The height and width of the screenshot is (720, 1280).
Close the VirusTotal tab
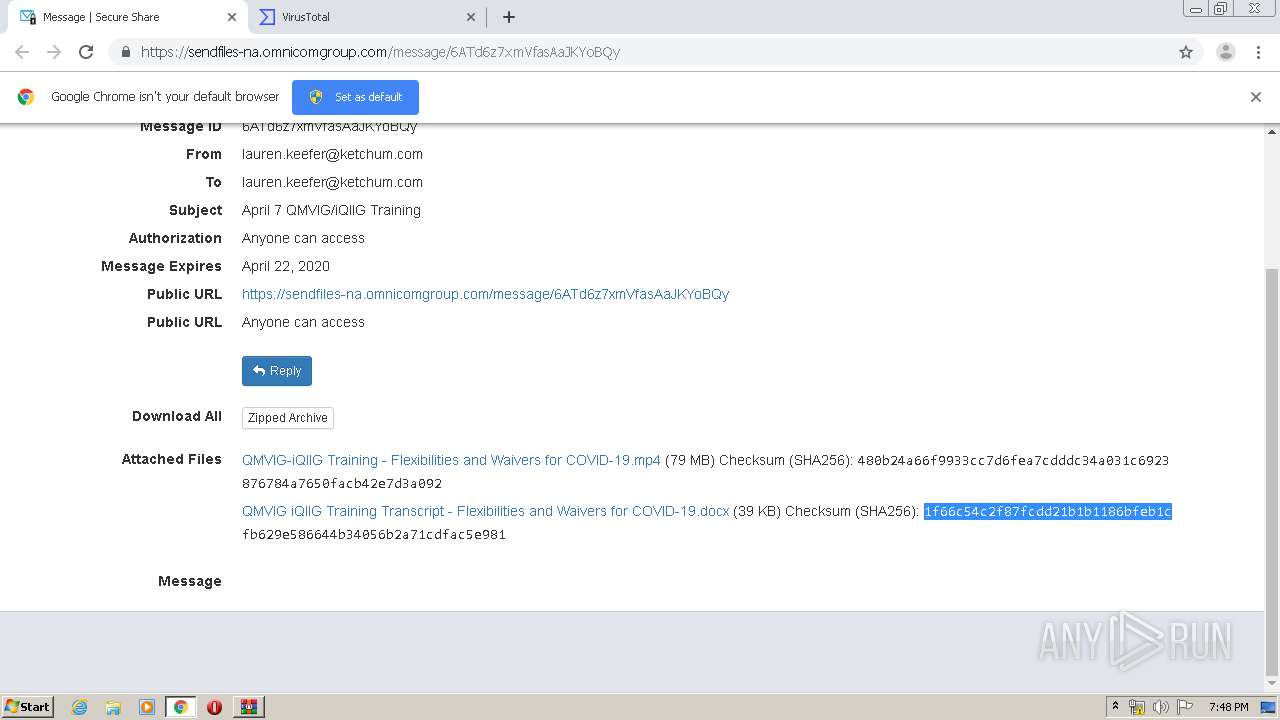471,17
